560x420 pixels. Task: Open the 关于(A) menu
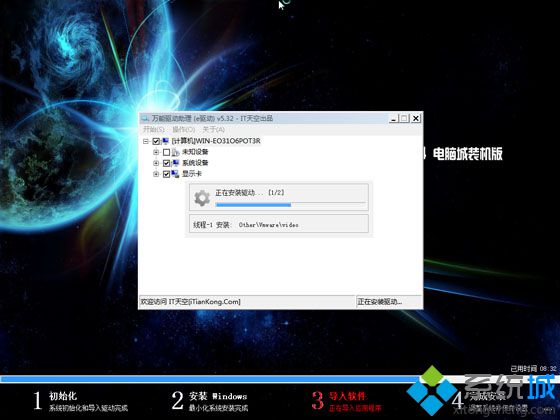tap(214, 129)
